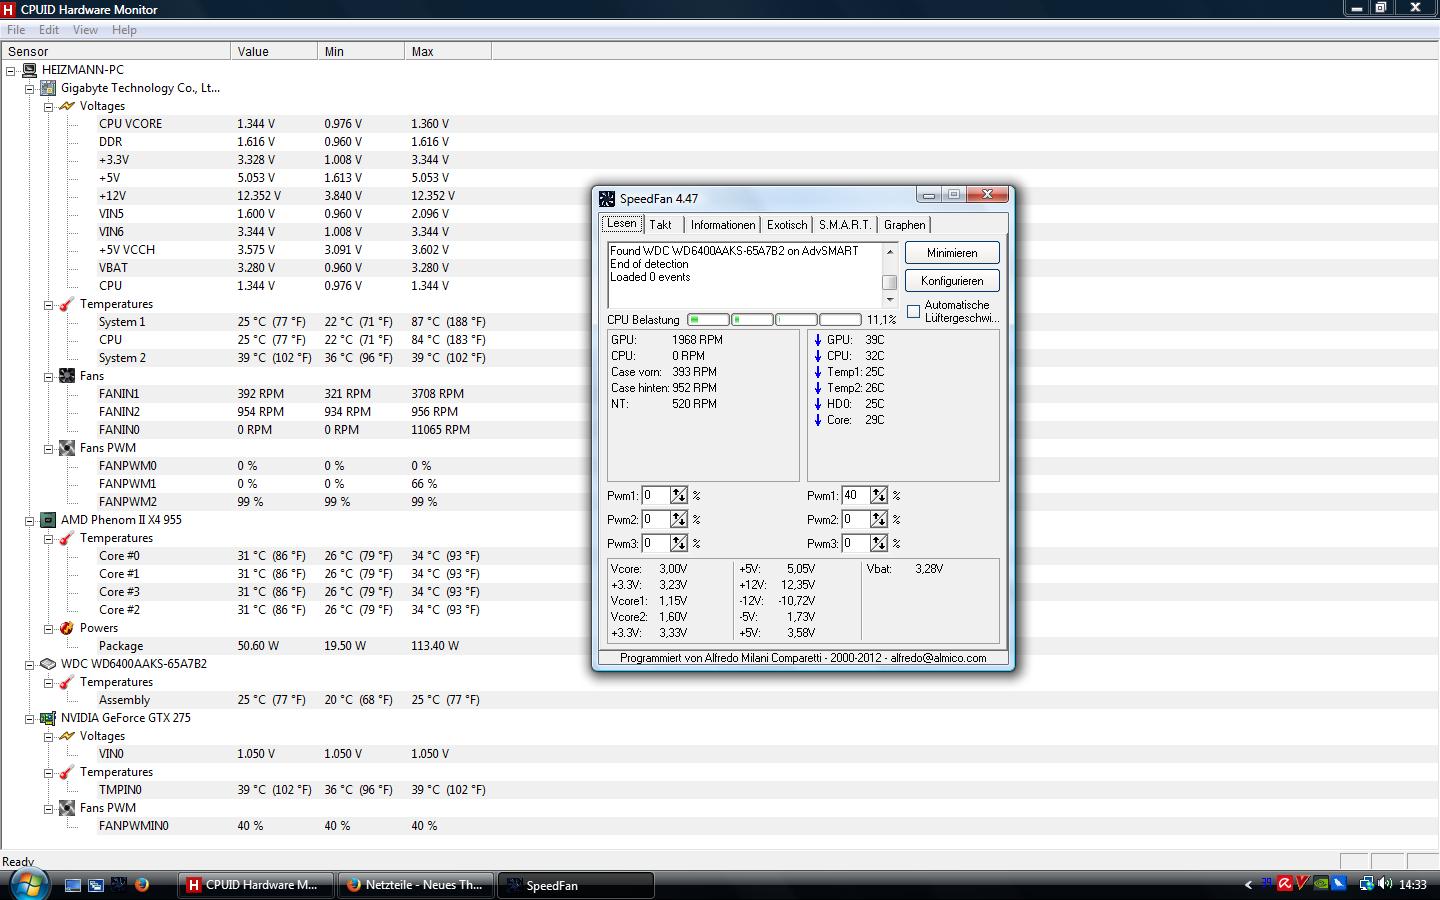
Task: Click the SpeedFan title bar fan icon
Action: 607,199
